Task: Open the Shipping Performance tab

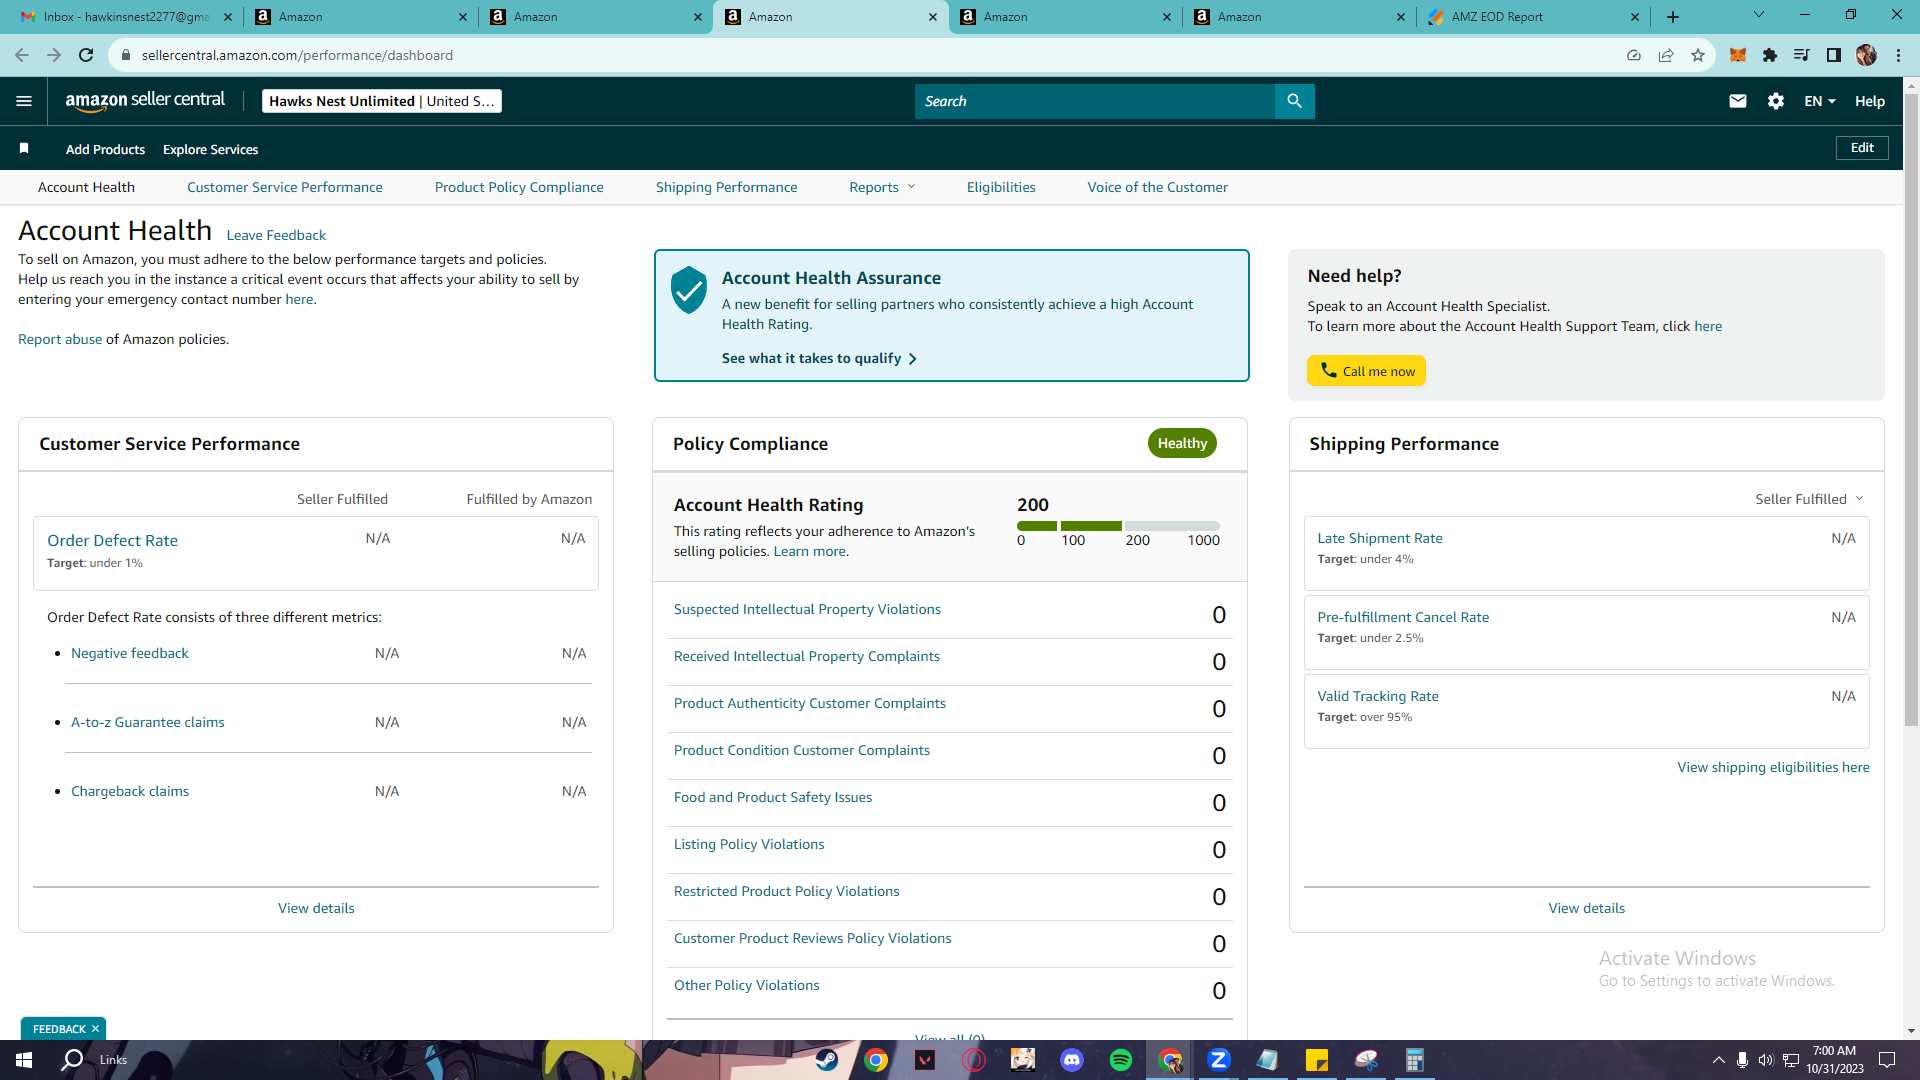Action: (x=727, y=187)
